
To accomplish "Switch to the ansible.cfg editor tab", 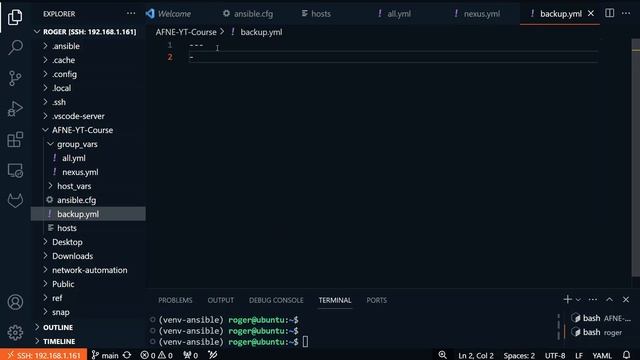I will [x=248, y=13].
